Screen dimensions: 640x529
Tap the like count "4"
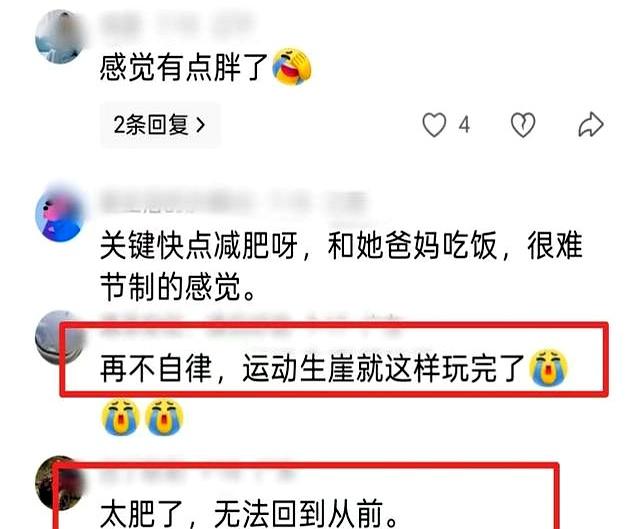click(464, 125)
